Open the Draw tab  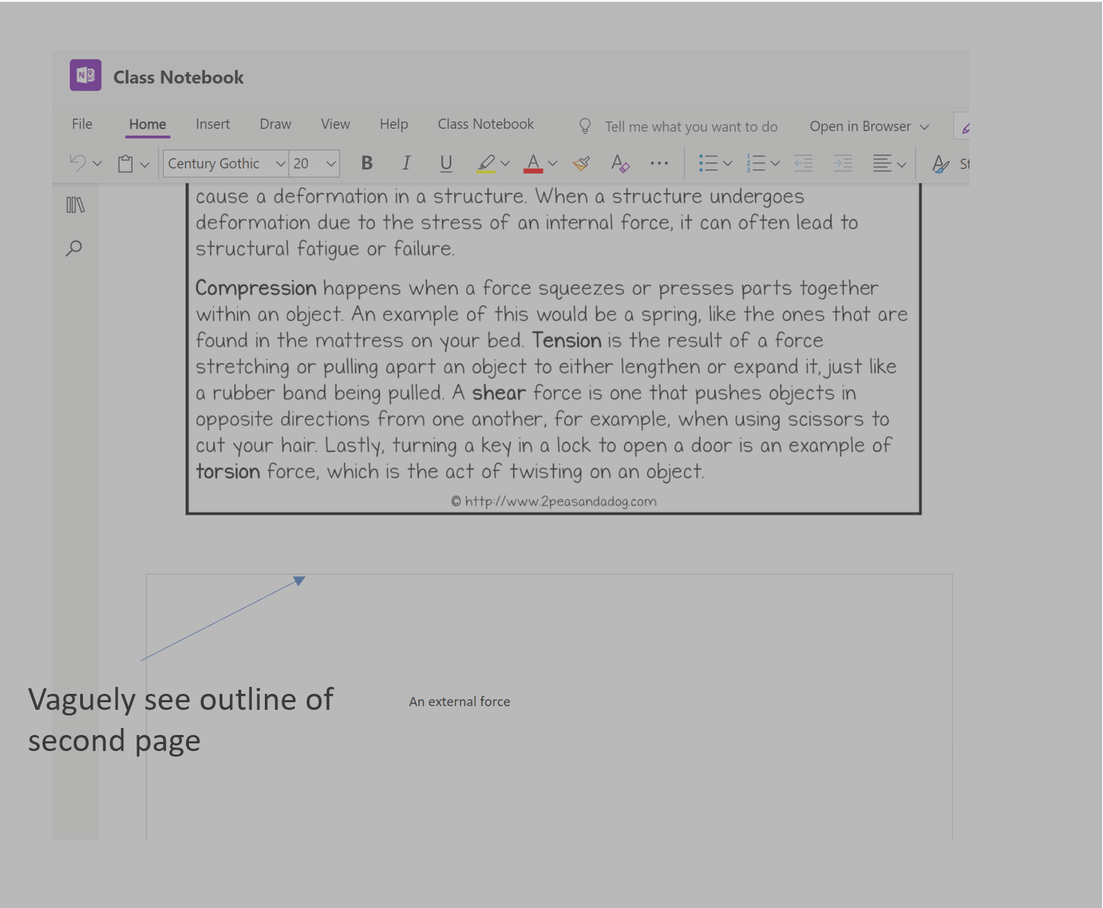click(275, 124)
